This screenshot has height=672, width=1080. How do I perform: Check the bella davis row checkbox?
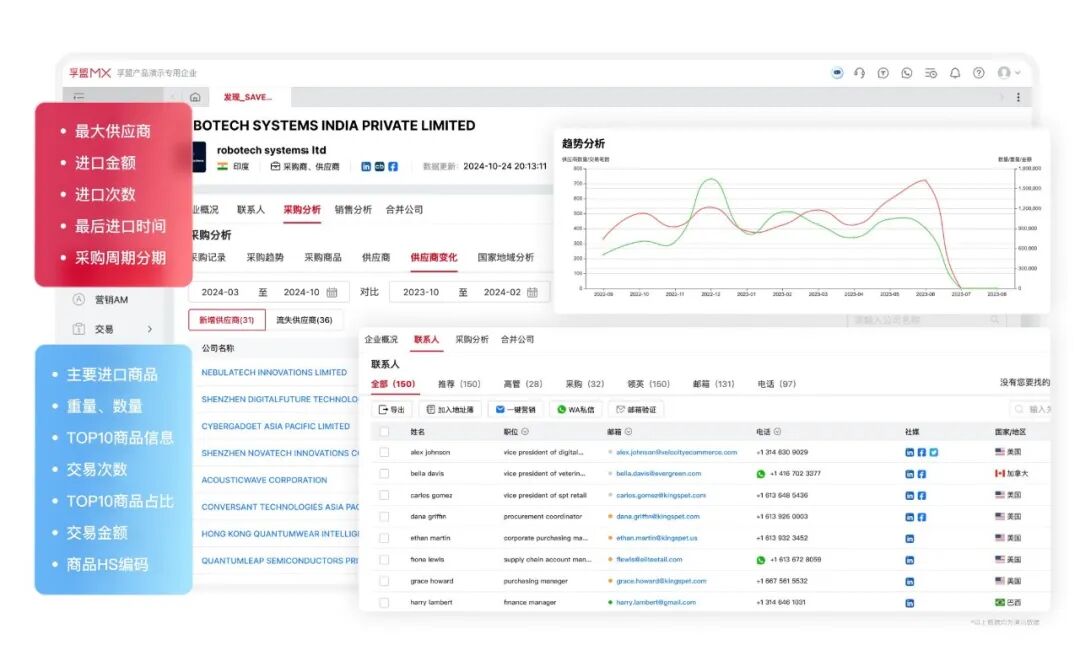tap(384, 474)
